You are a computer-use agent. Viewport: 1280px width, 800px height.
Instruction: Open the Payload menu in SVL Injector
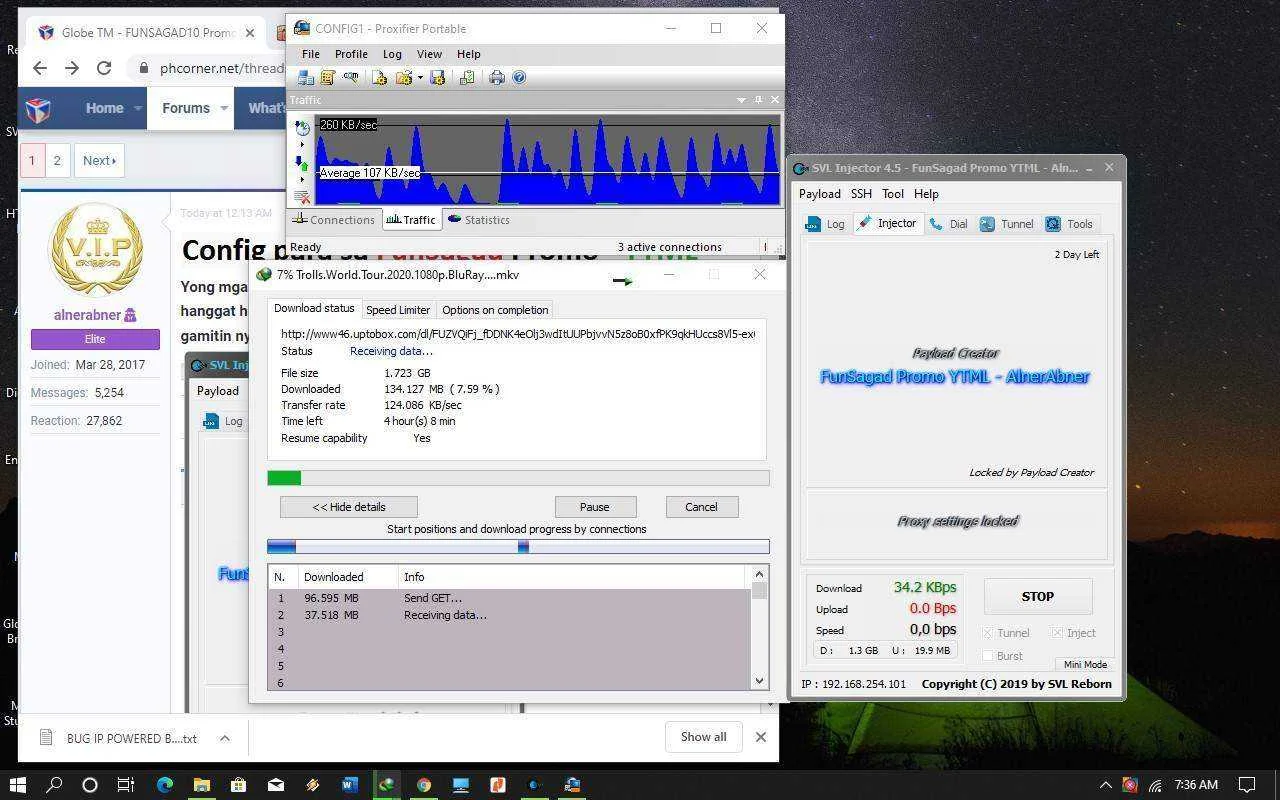tap(819, 194)
